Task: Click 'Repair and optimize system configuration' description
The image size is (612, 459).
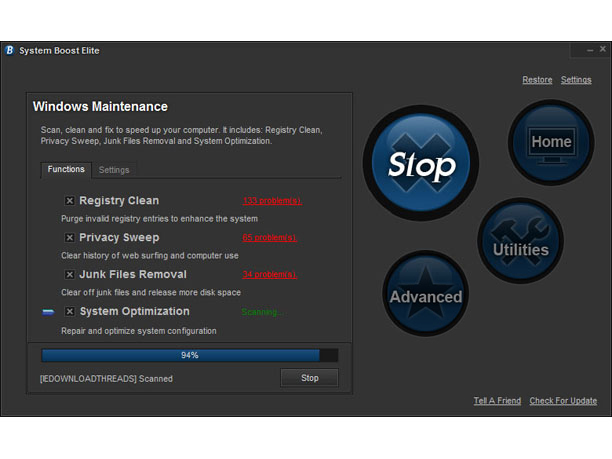Action: tap(139, 331)
